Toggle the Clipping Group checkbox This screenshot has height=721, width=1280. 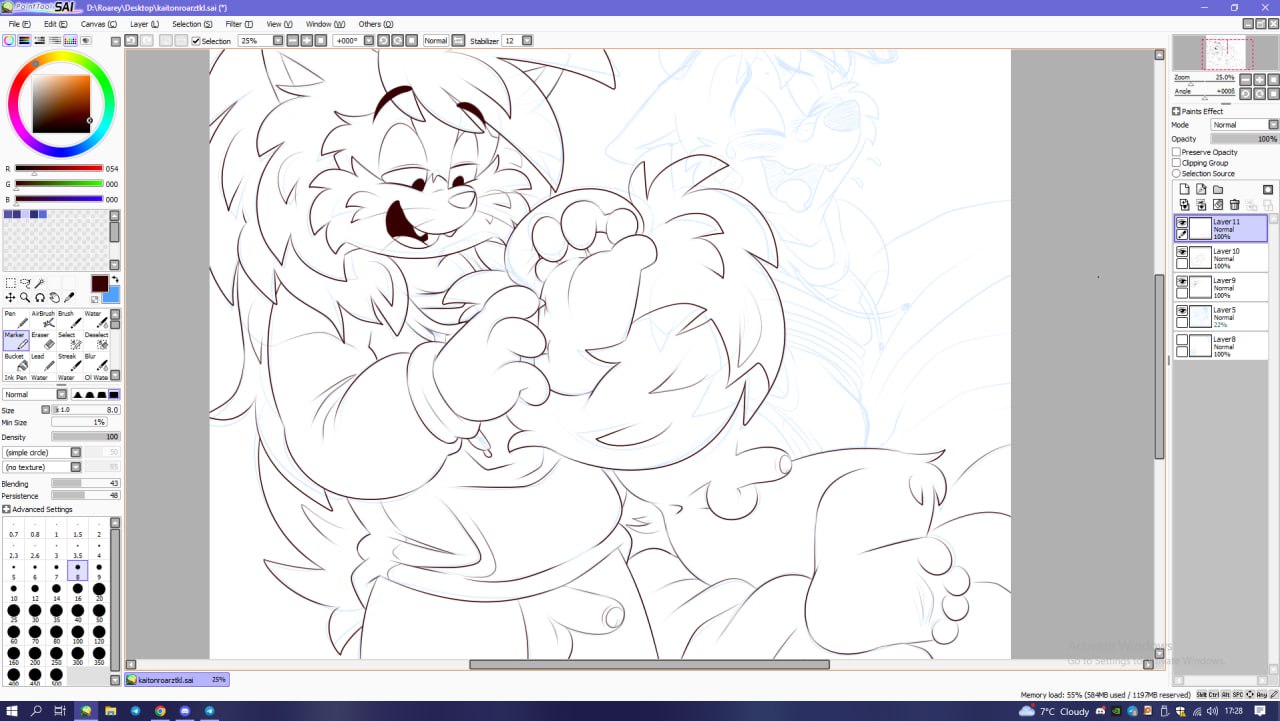pyautogui.click(x=1177, y=163)
